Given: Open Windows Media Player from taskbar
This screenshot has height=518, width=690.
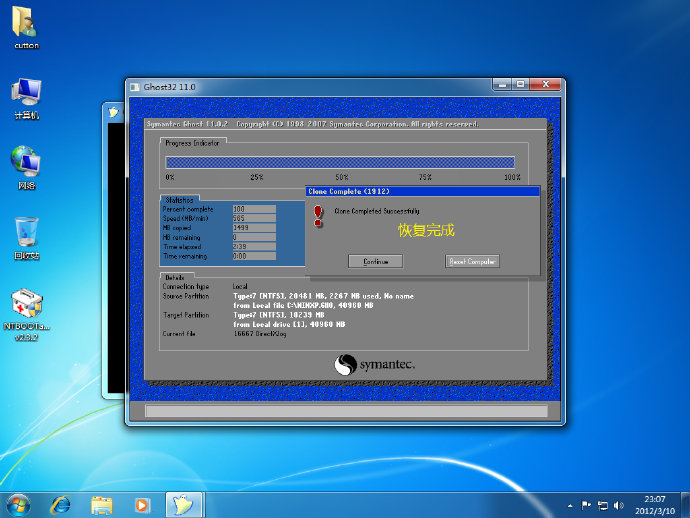Looking at the screenshot, I should 142,505.
